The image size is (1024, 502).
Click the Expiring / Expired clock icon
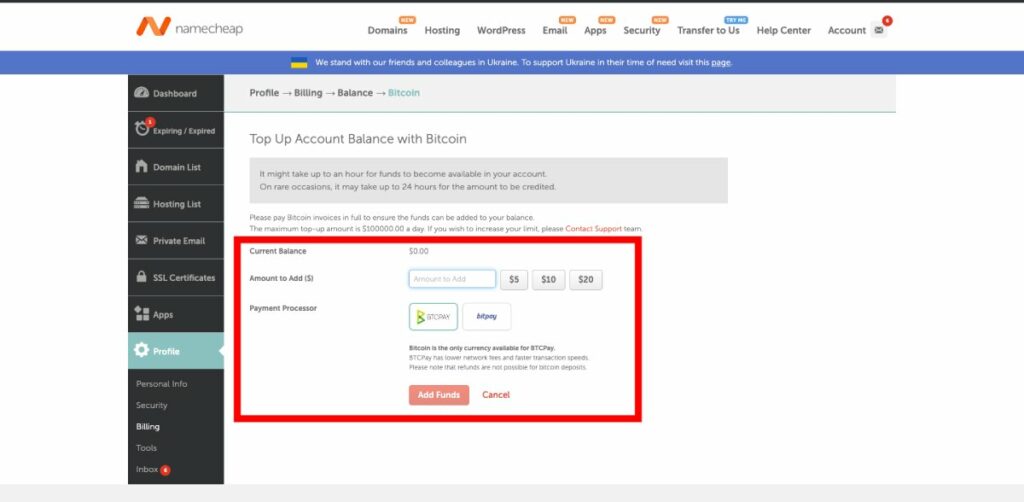tap(142, 129)
